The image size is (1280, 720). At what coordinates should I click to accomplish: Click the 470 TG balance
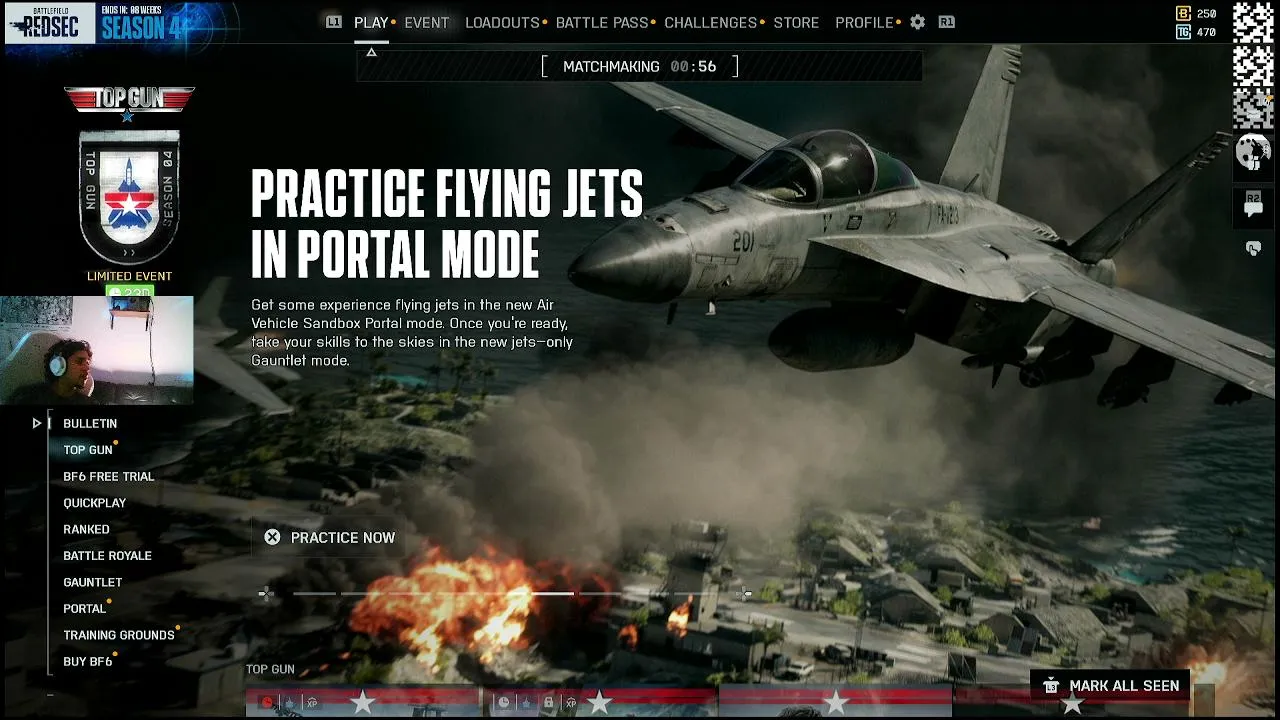point(1207,32)
